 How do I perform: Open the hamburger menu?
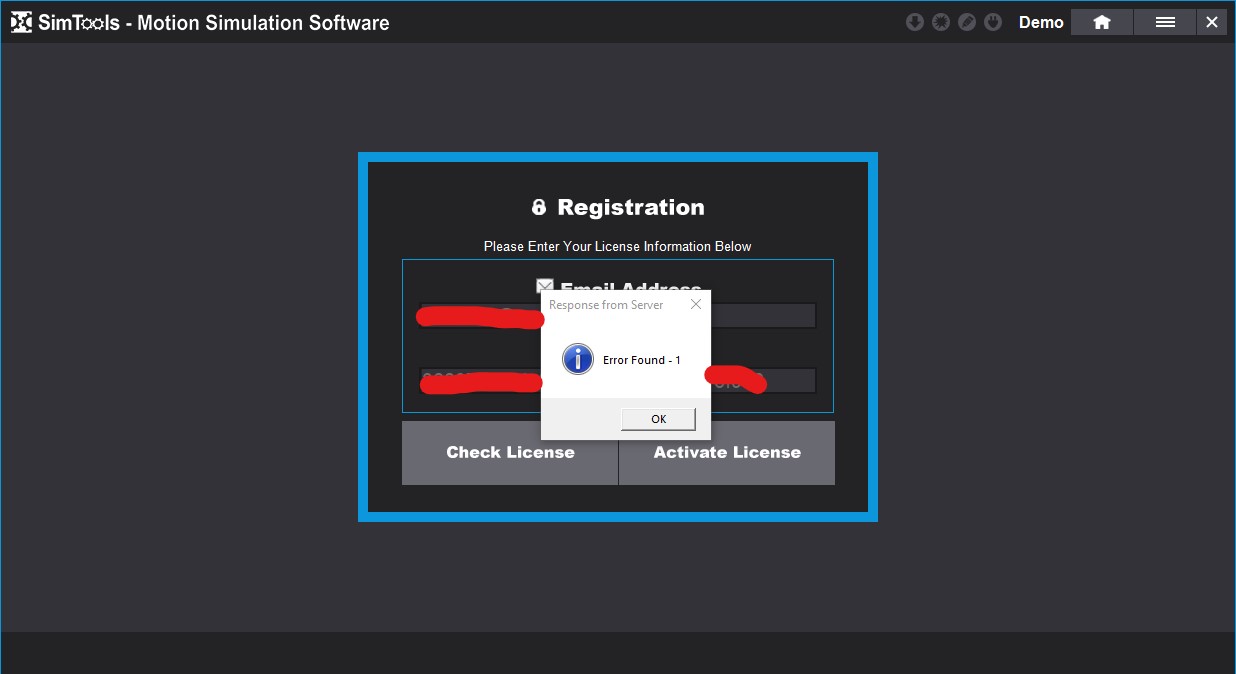(x=1165, y=22)
